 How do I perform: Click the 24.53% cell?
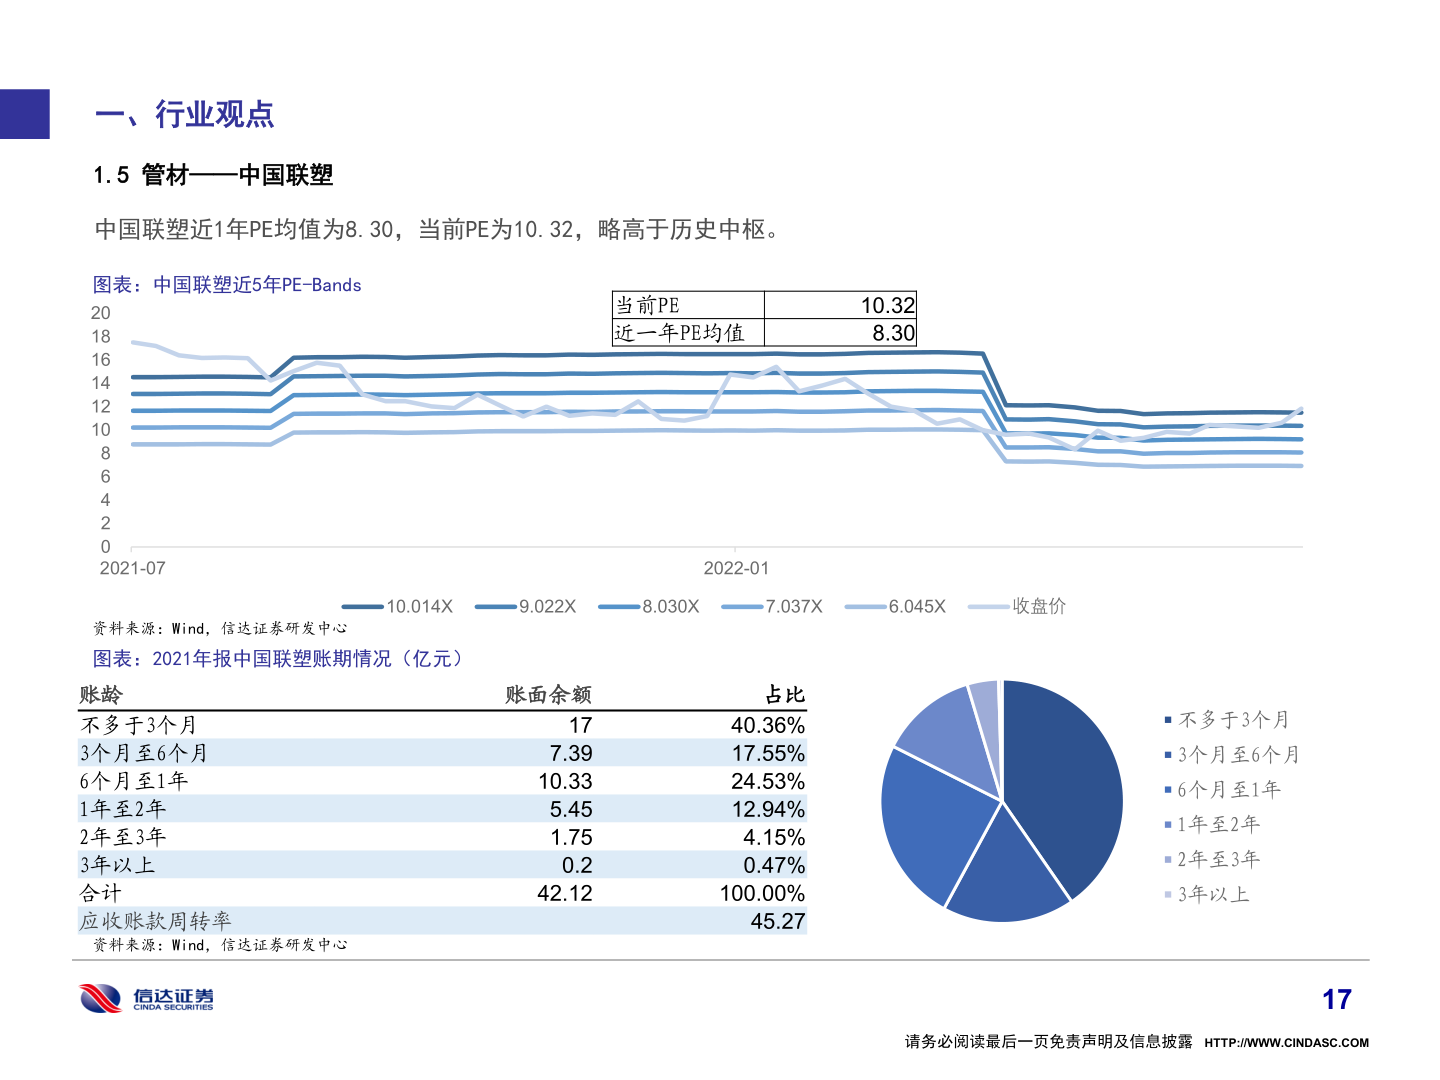tap(767, 781)
